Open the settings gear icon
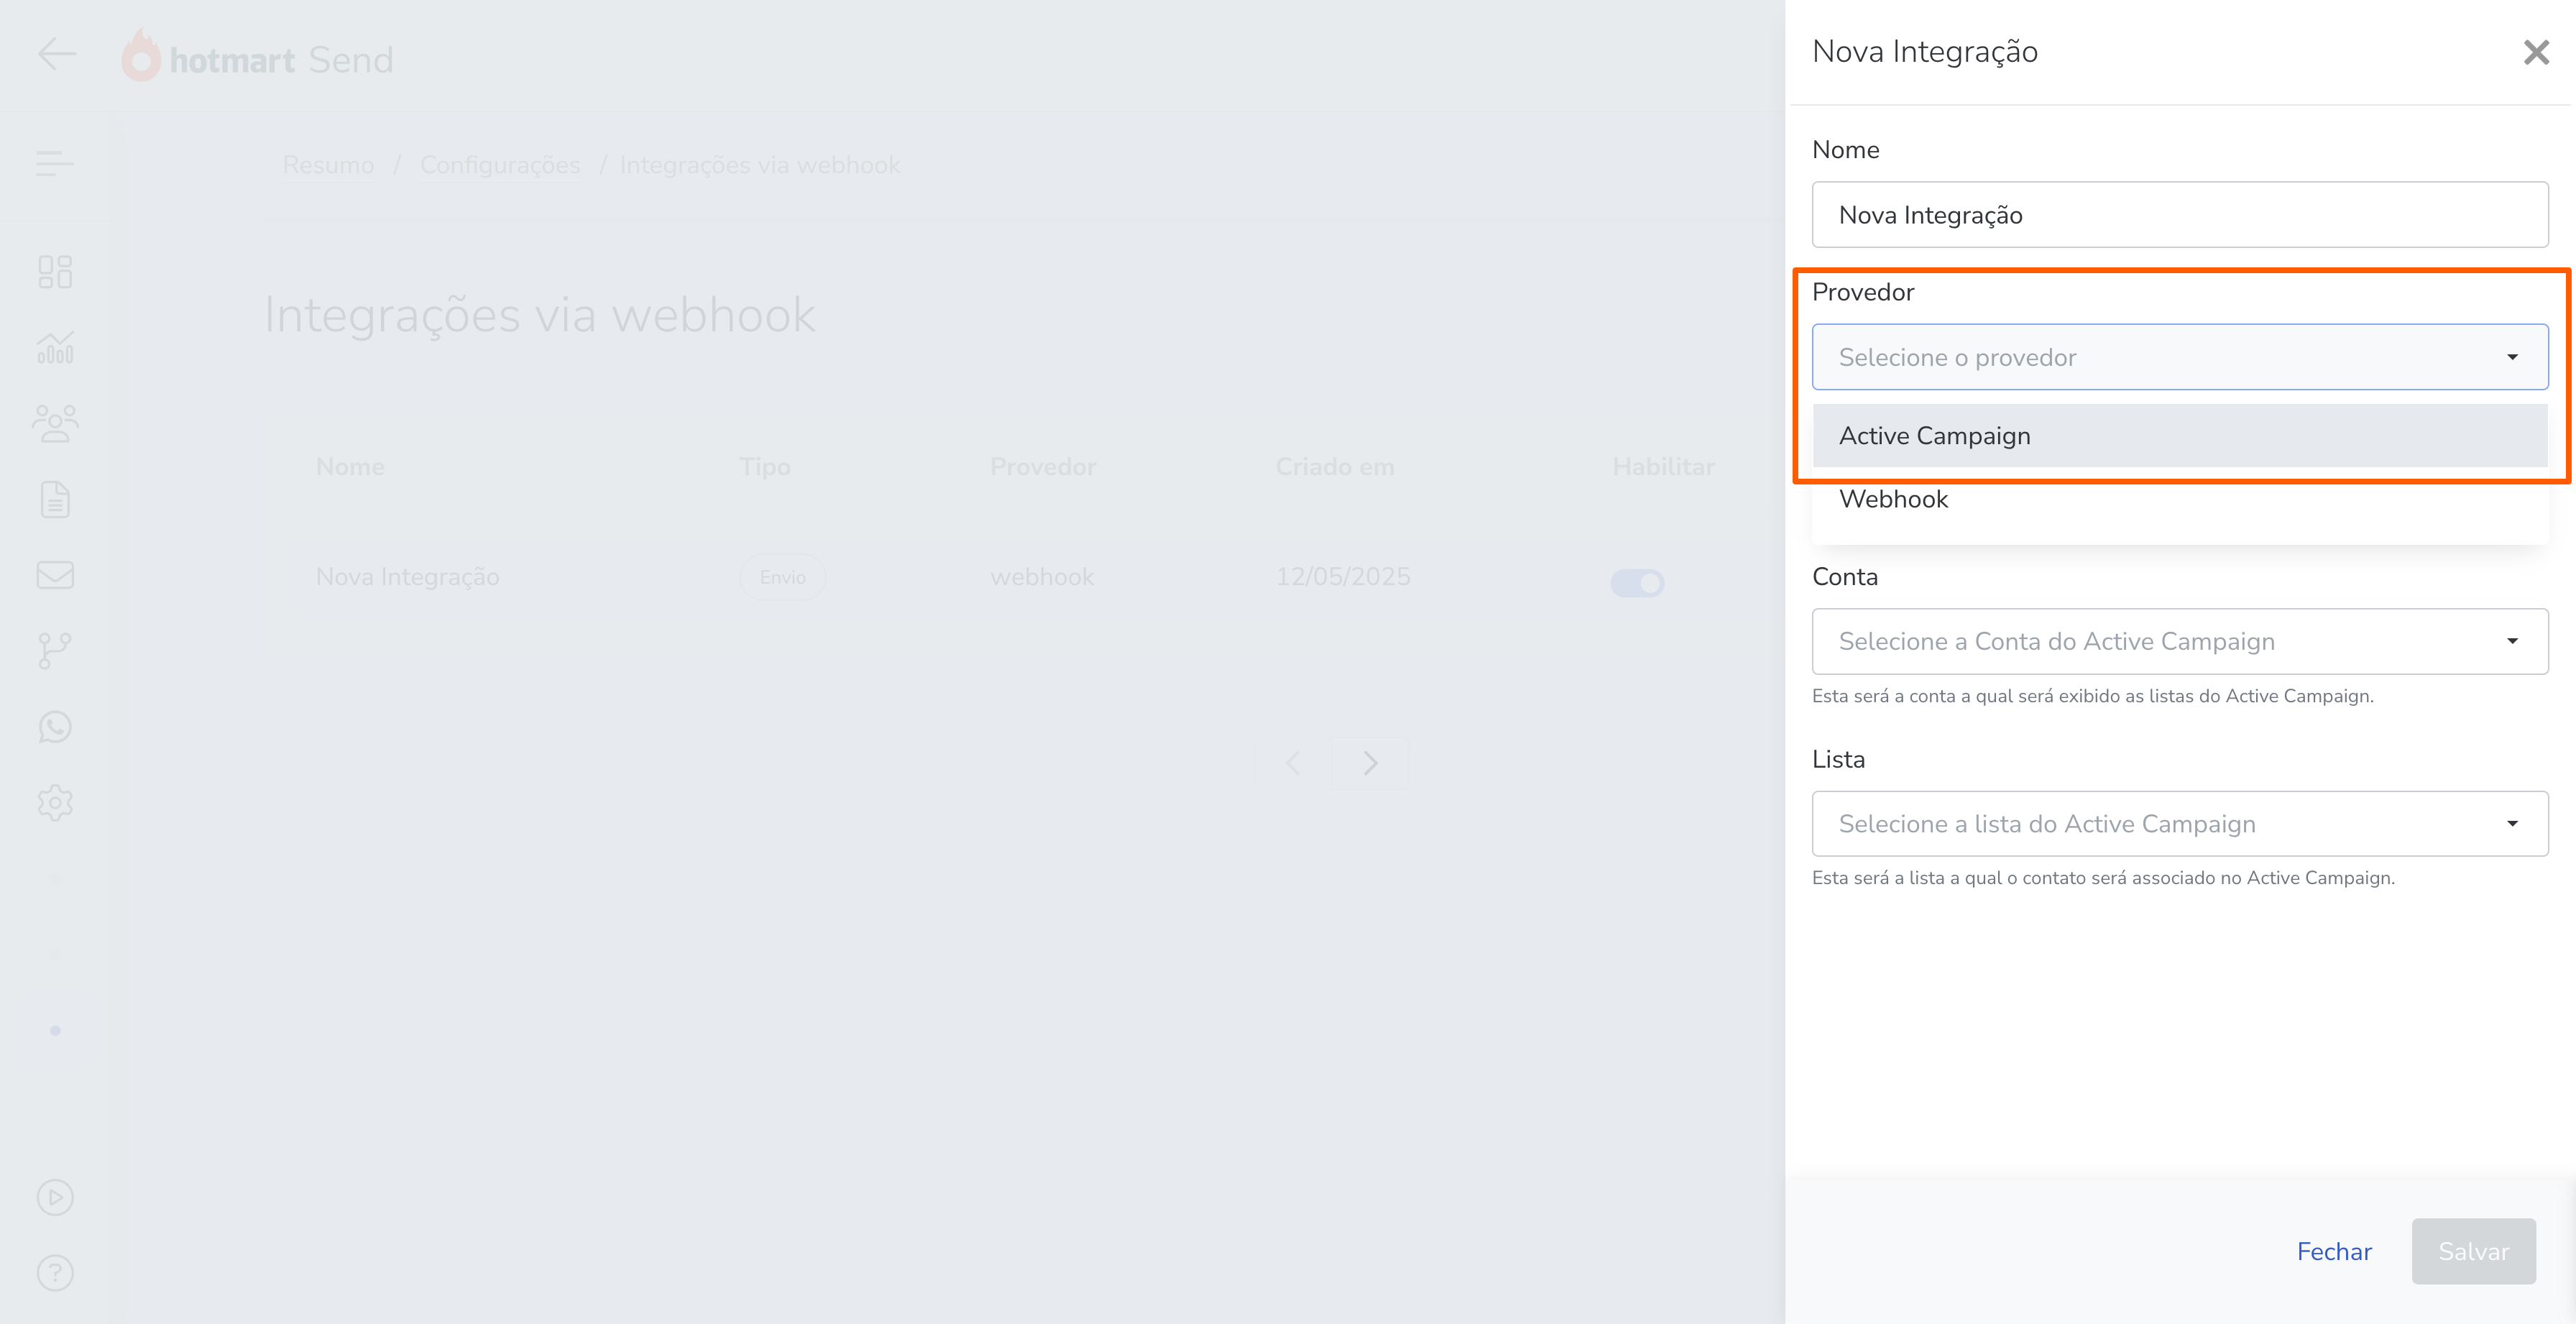The image size is (2576, 1324). 55,803
